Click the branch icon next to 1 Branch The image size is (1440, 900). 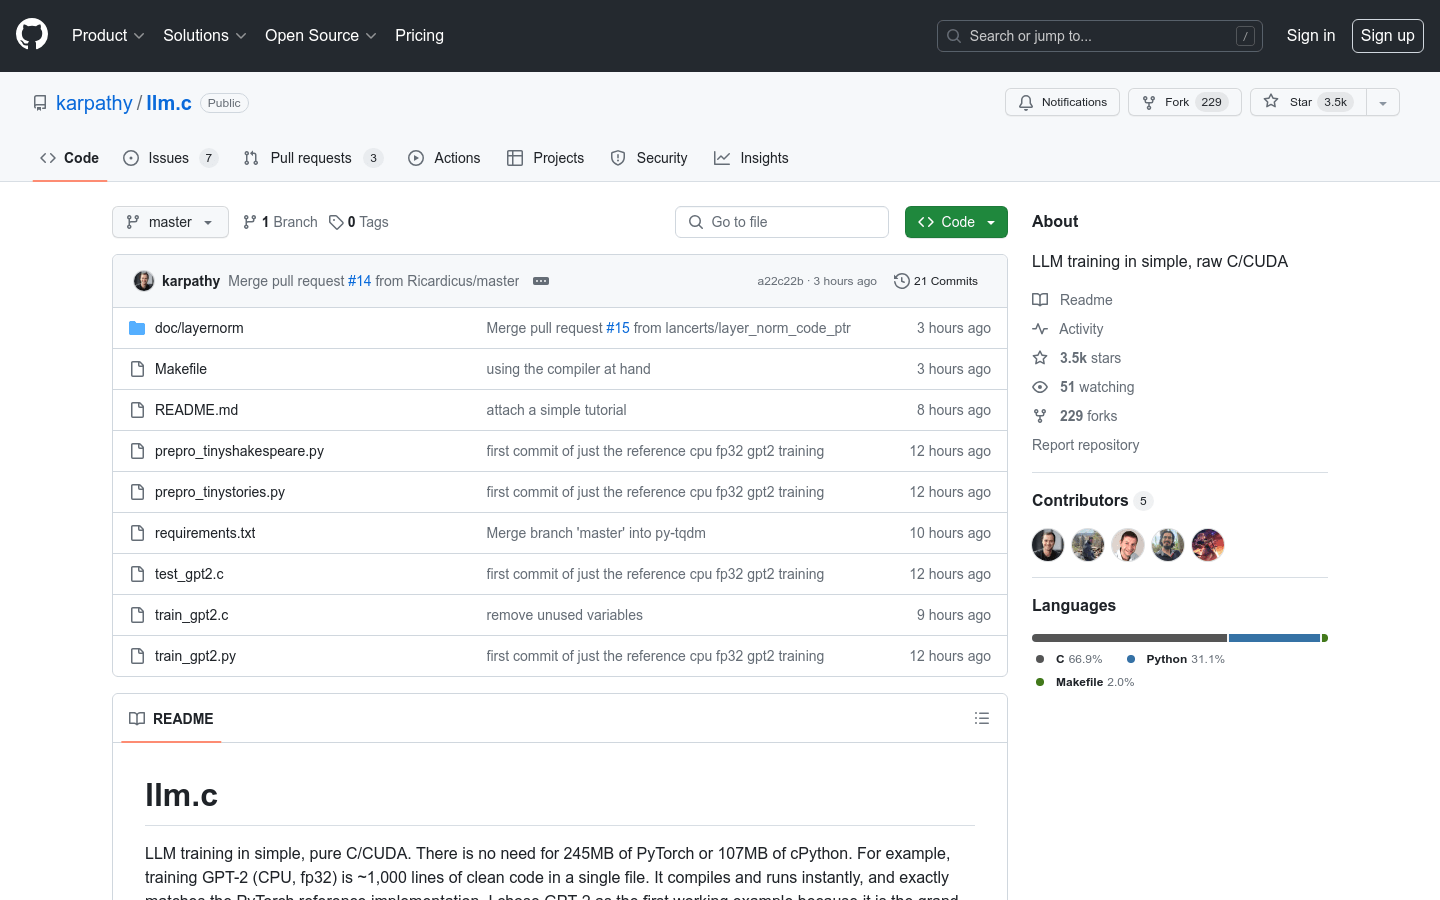coord(250,222)
